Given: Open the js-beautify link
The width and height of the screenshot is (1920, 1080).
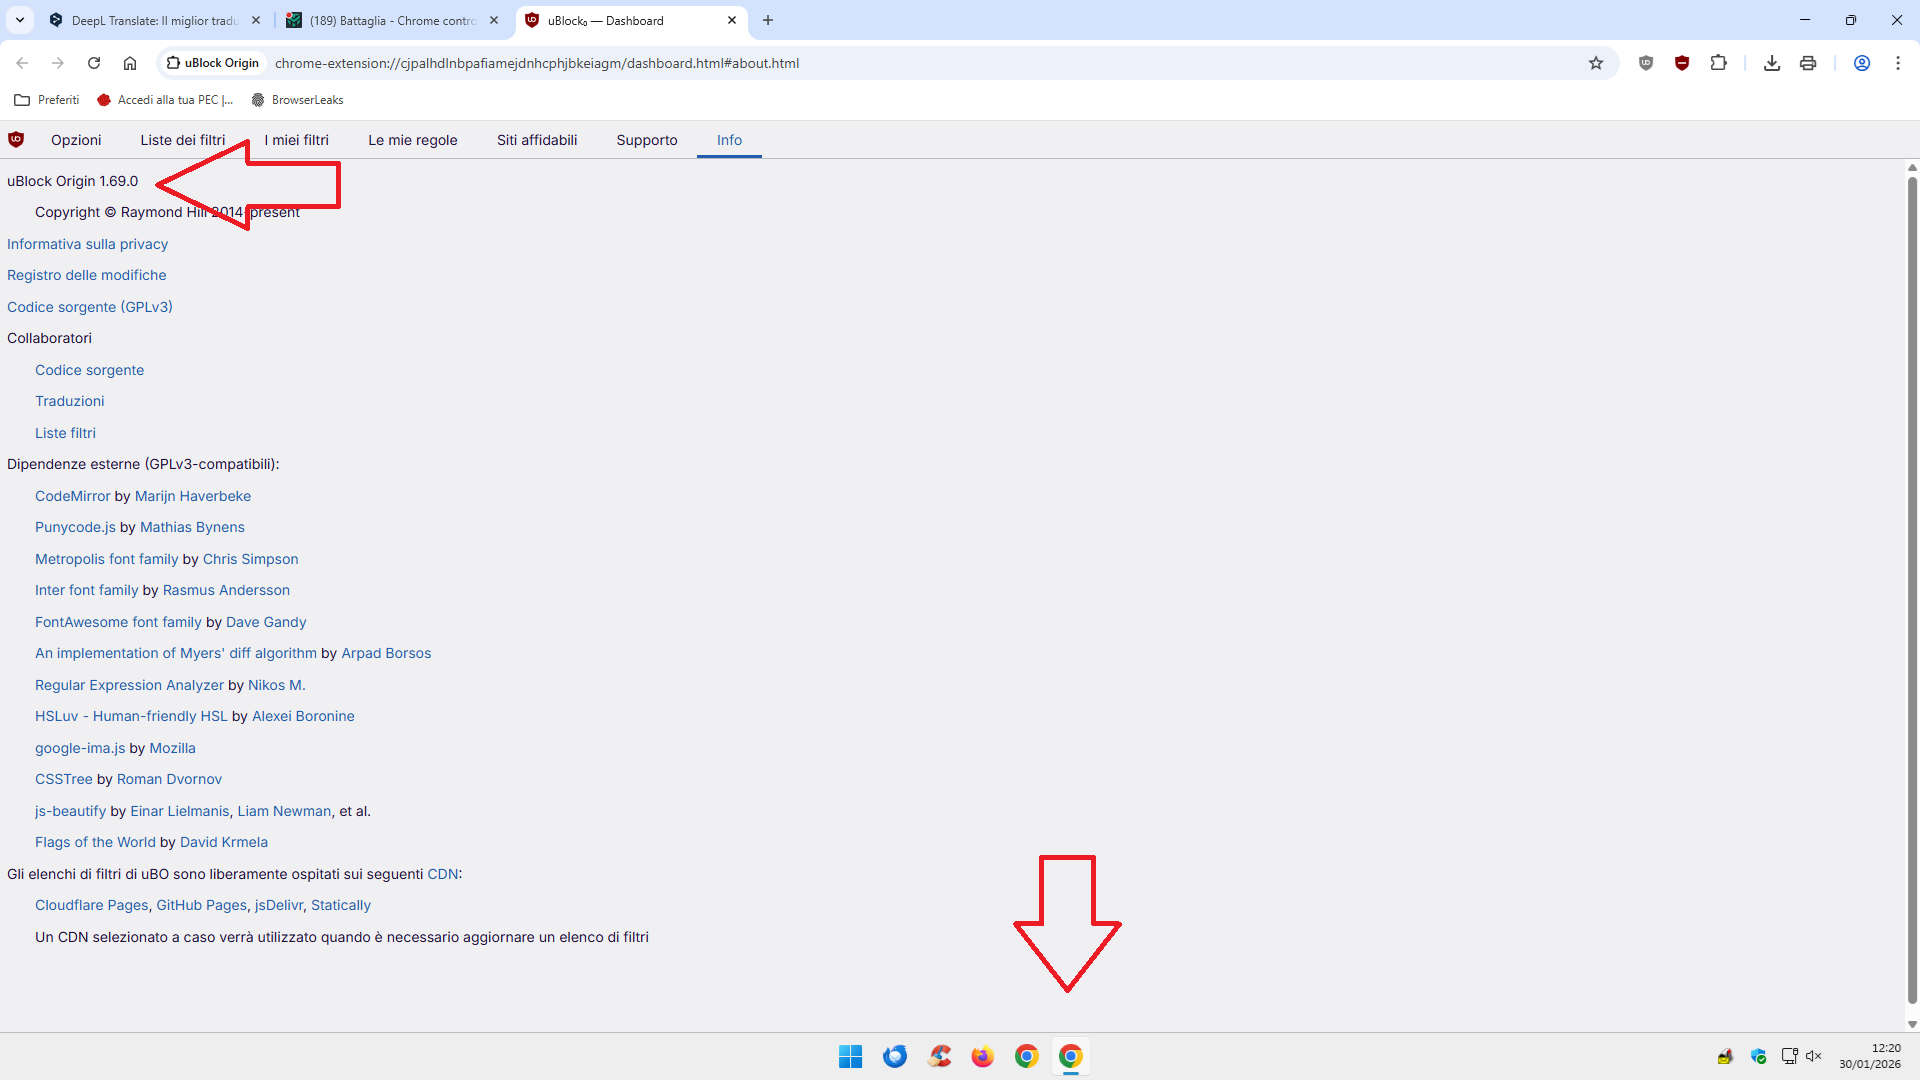Looking at the screenshot, I should pos(70,811).
